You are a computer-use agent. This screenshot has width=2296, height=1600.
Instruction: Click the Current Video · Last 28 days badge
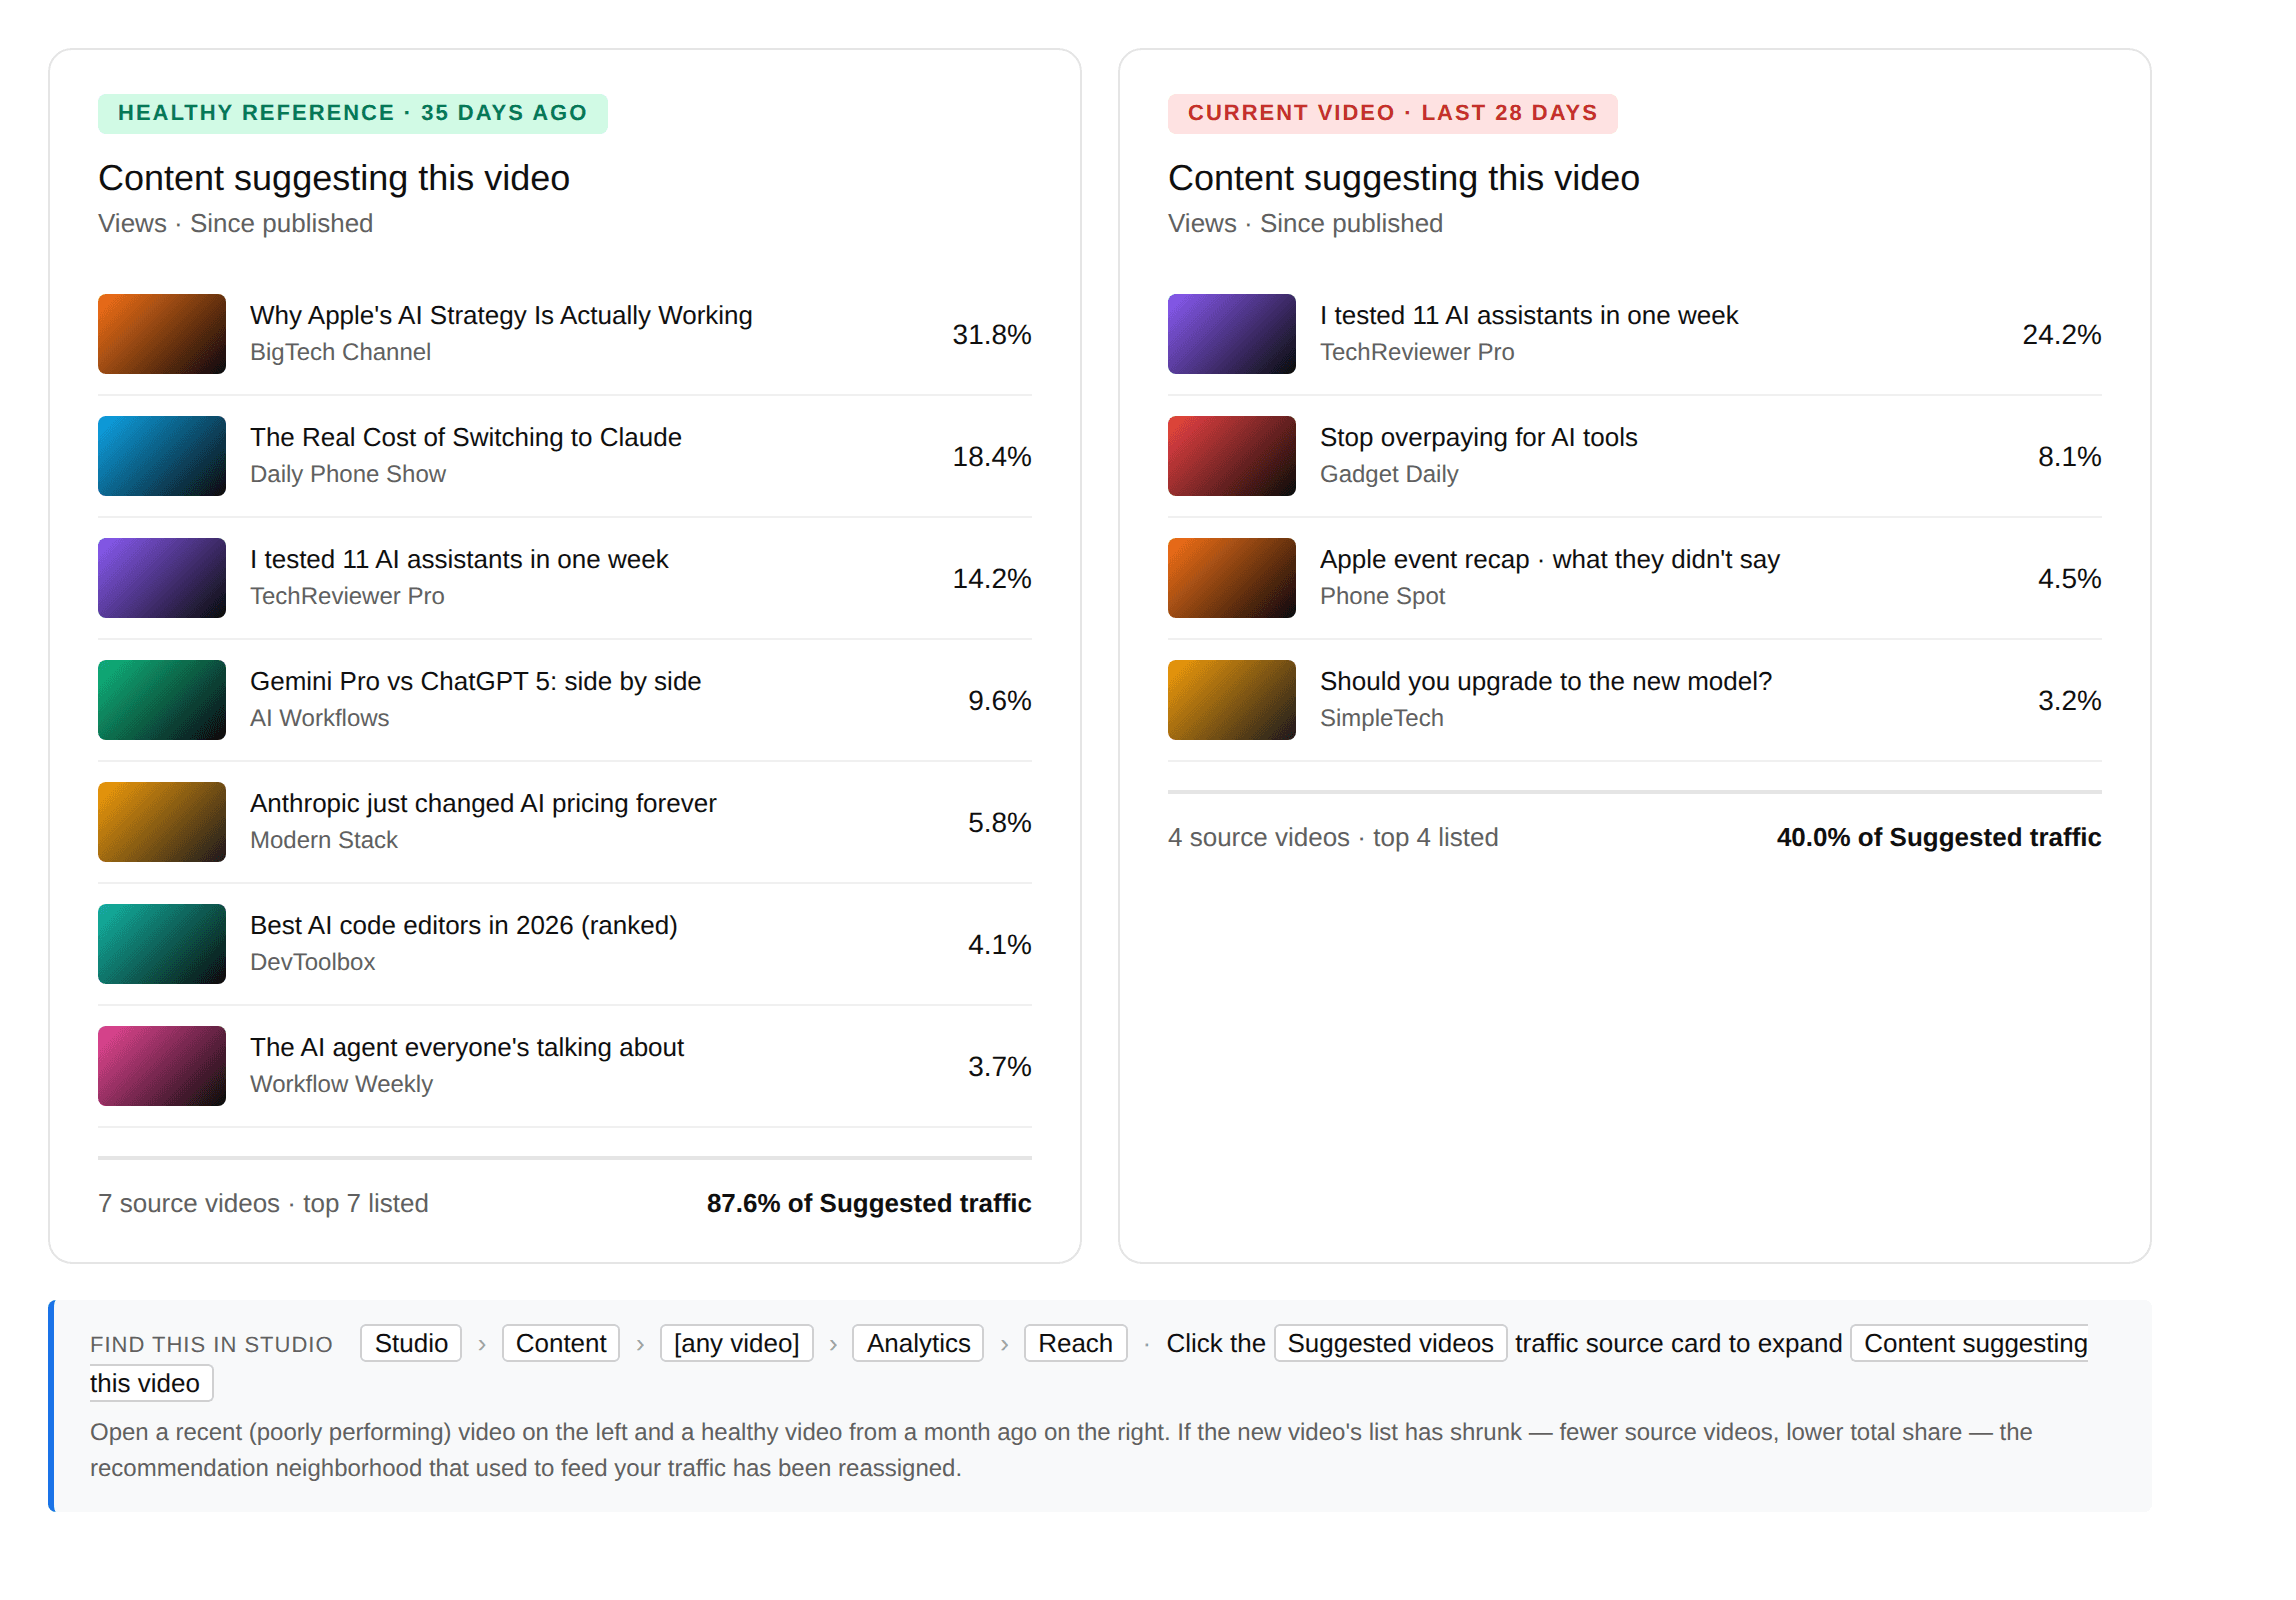[1393, 113]
